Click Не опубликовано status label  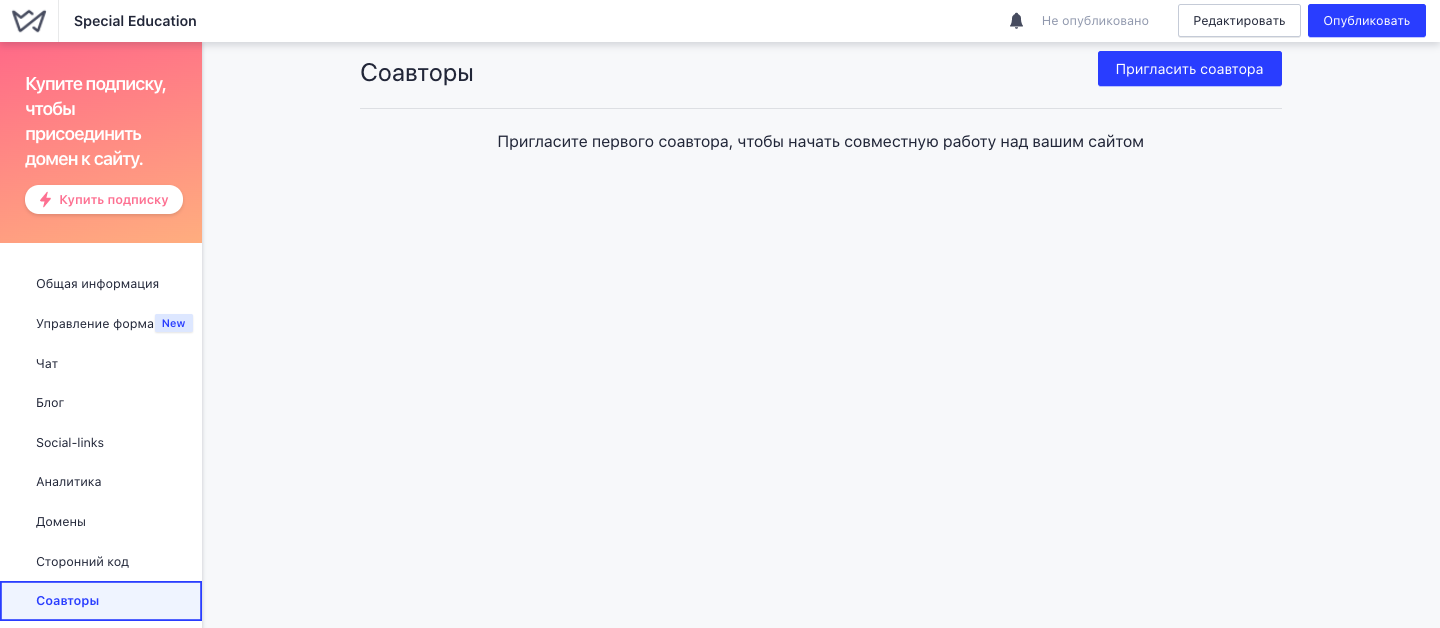tap(1095, 21)
